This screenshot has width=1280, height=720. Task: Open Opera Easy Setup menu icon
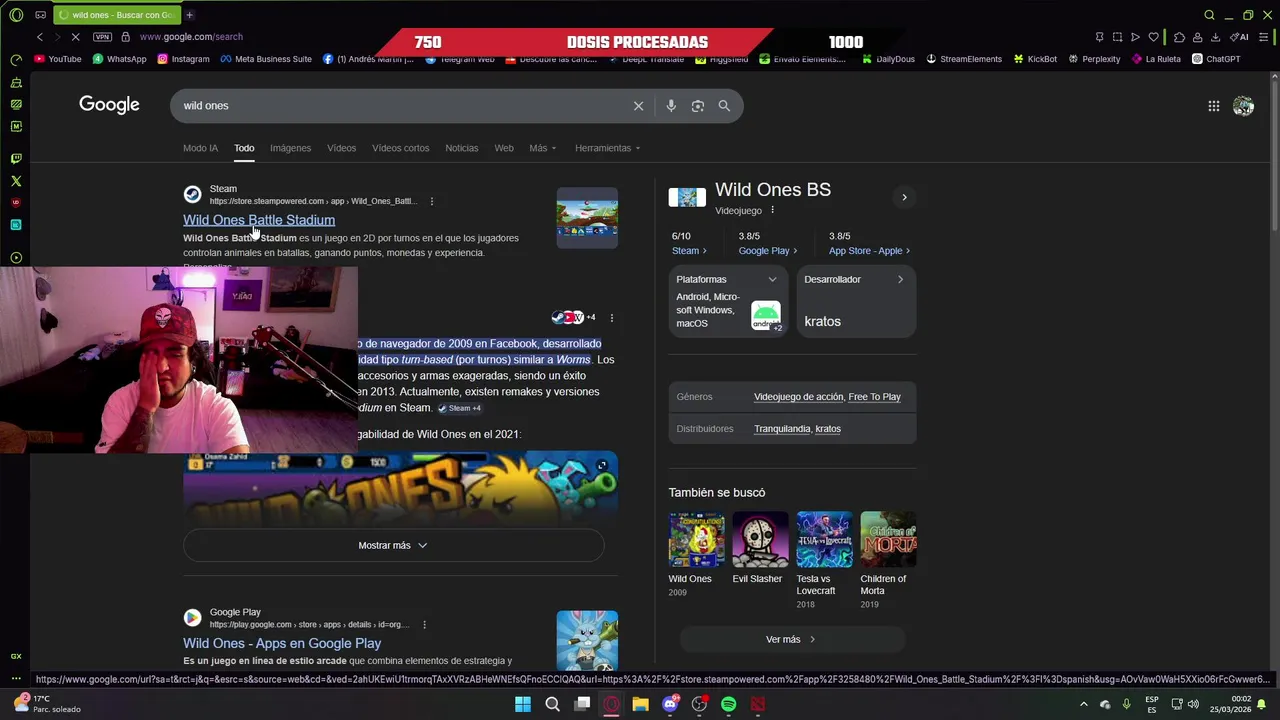pyautogui.click(x=1262, y=37)
